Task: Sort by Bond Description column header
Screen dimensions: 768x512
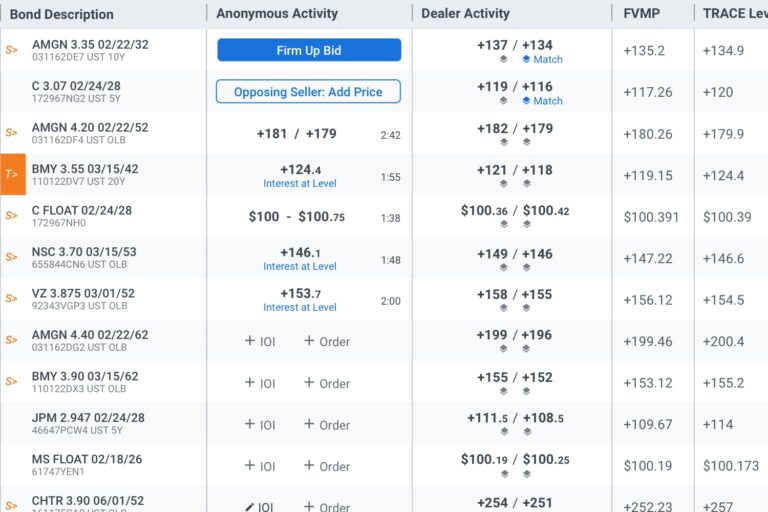Action: pyautogui.click(x=62, y=14)
